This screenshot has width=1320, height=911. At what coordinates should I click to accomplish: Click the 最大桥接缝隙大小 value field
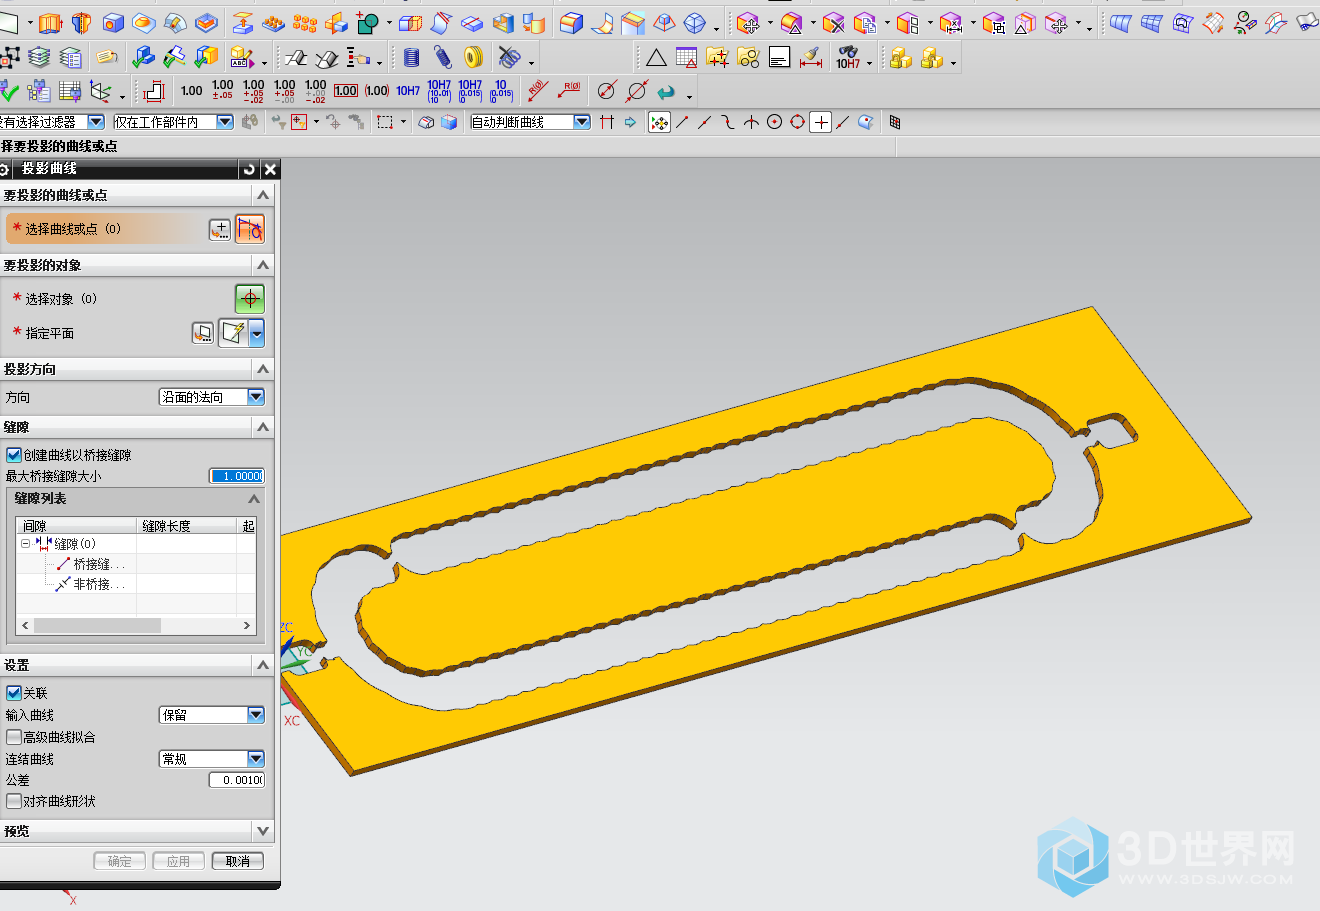[237, 476]
